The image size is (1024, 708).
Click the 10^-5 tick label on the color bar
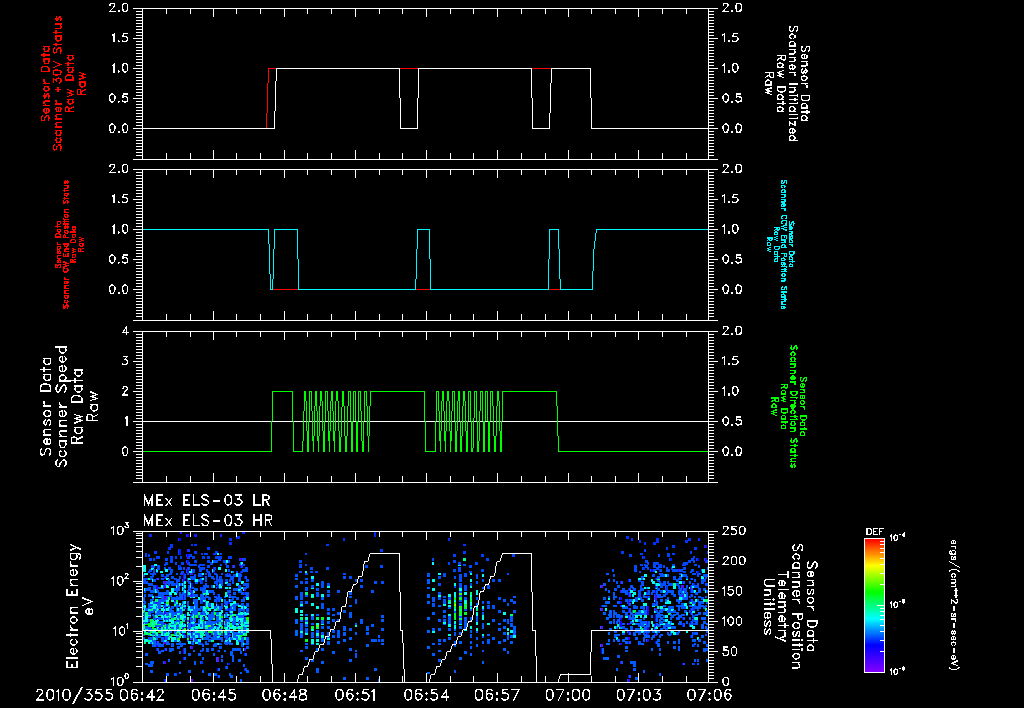(x=897, y=605)
